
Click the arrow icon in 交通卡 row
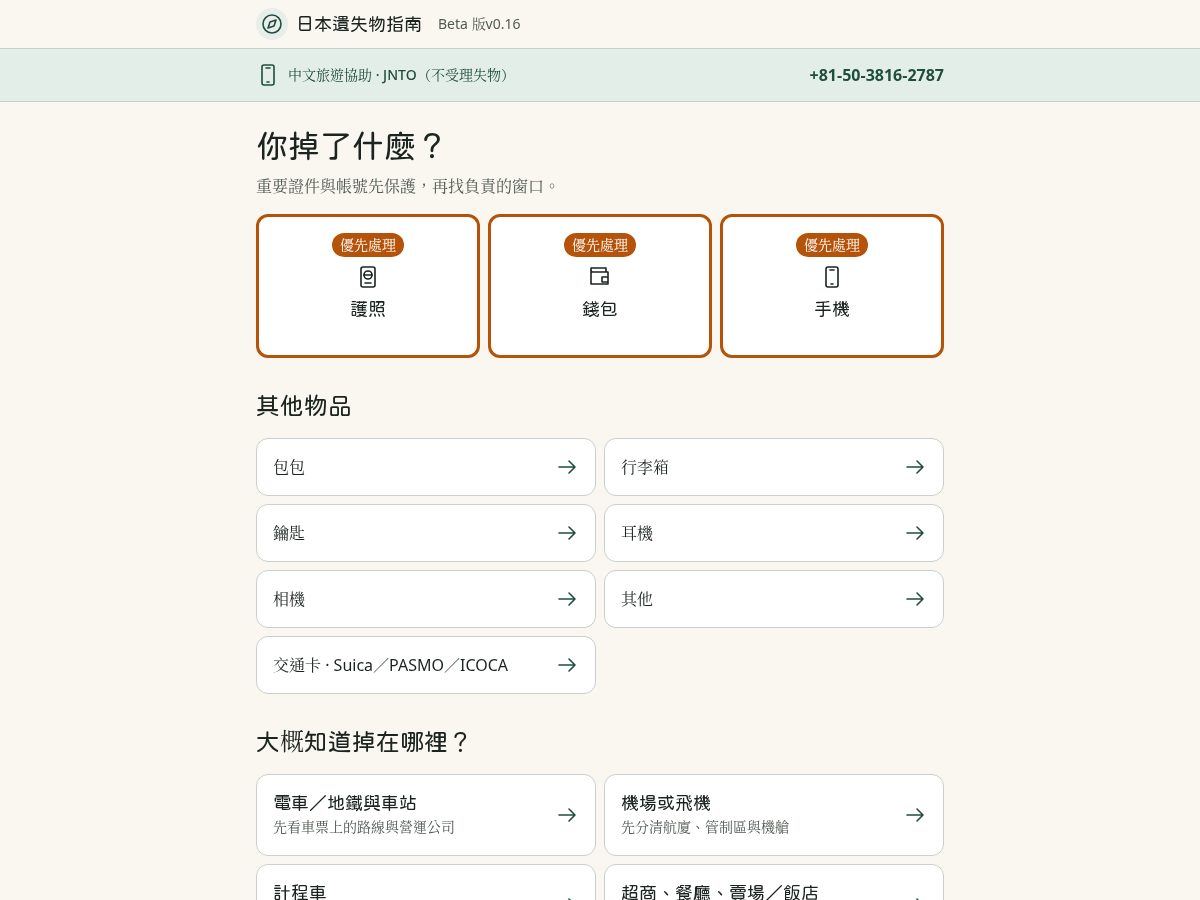[567, 665]
